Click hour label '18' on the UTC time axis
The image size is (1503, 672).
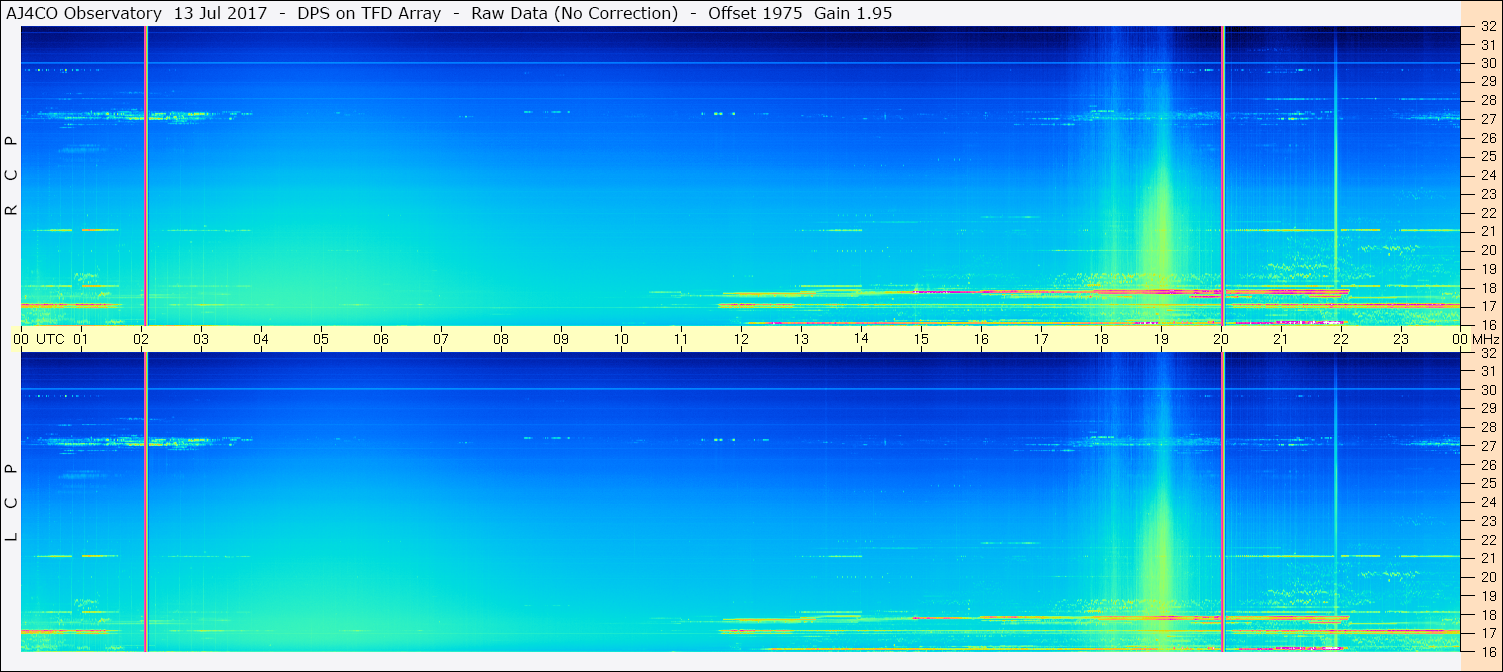[x=1101, y=339]
